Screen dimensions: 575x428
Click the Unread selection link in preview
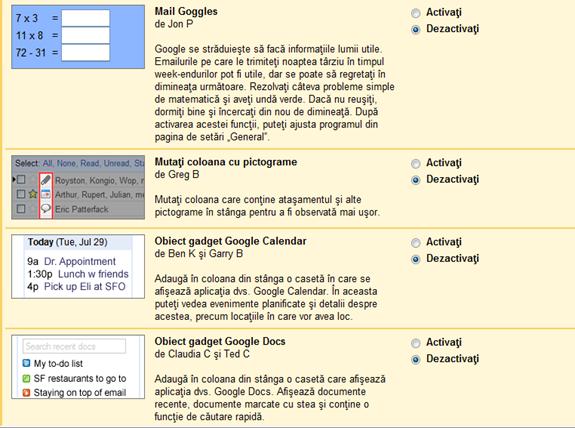pos(117,163)
